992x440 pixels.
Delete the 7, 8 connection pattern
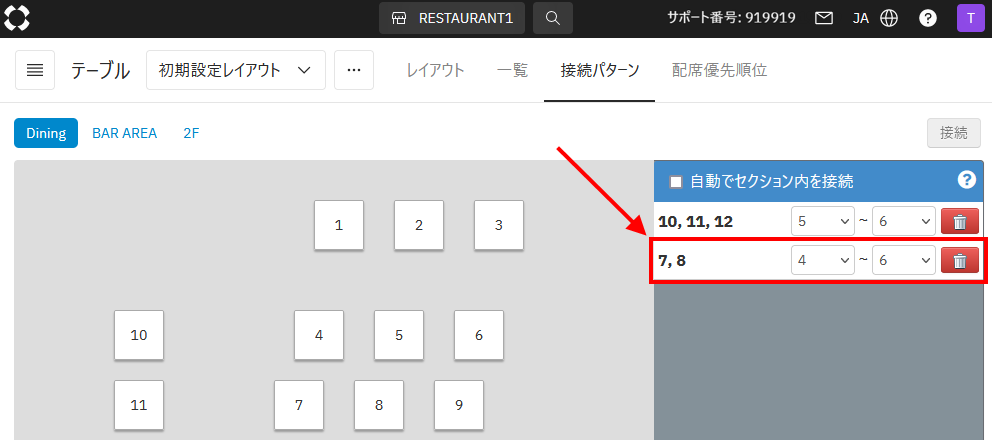pos(959,260)
